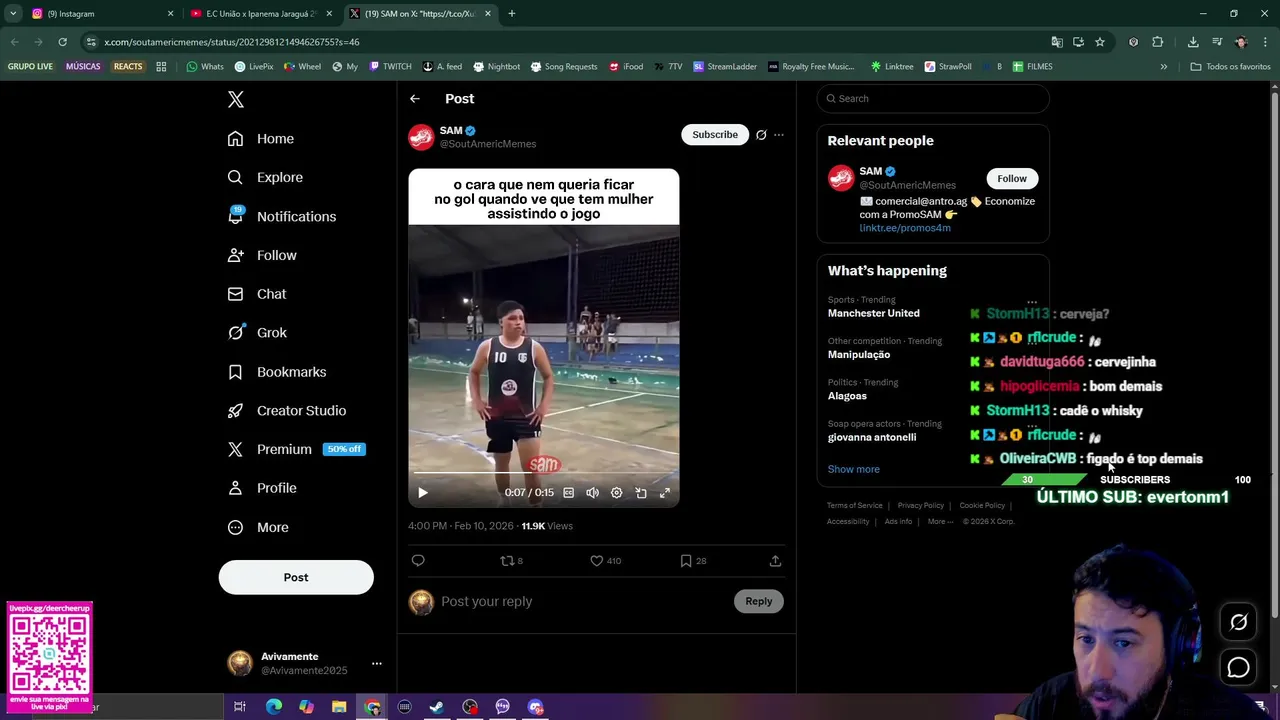Open Premium with 50% off badge
Image resolution: width=1280 pixels, height=720 pixels.
click(296, 449)
